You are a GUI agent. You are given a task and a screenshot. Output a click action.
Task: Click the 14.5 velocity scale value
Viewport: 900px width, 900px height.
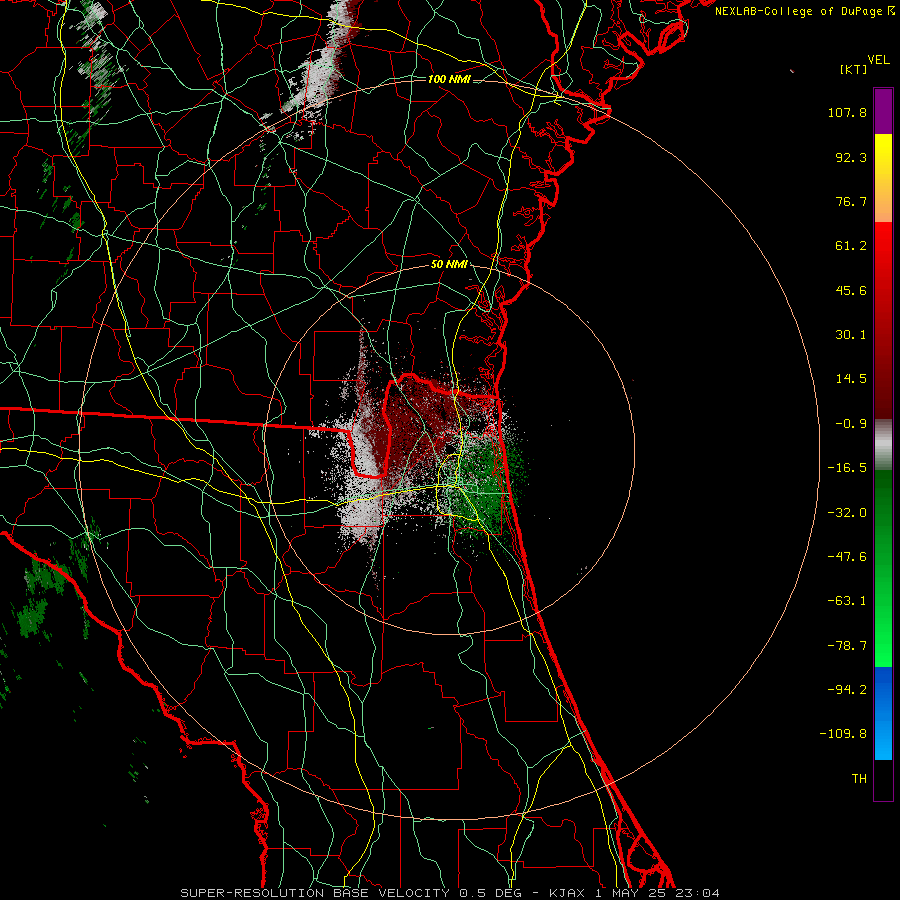851,379
